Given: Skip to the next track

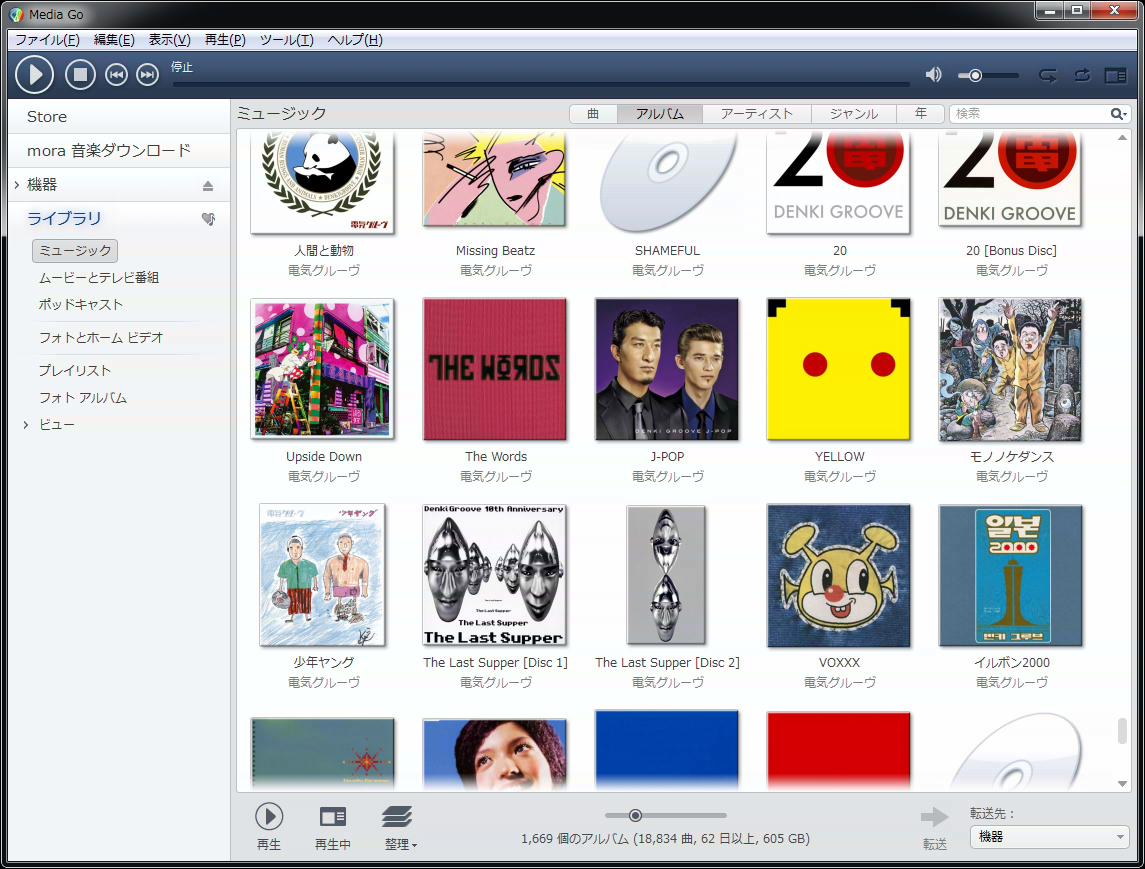Looking at the screenshot, I should pos(147,75).
